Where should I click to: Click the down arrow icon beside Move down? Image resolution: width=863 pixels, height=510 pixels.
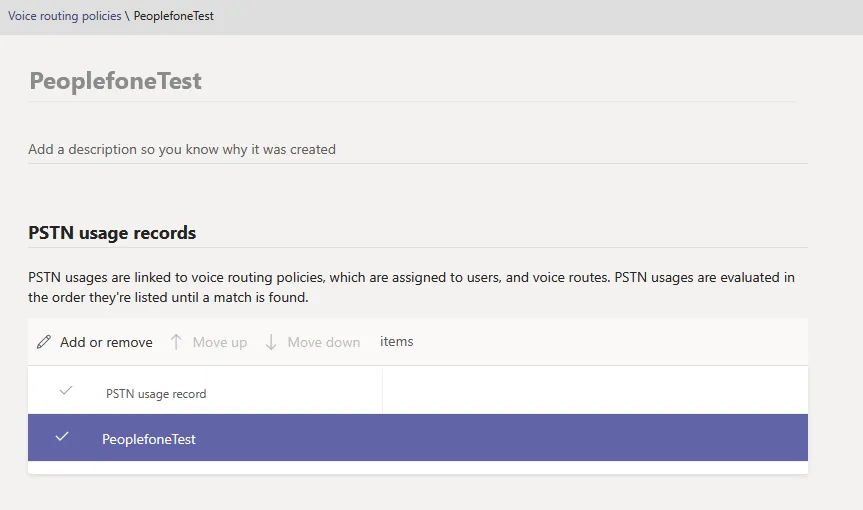coord(271,342)
